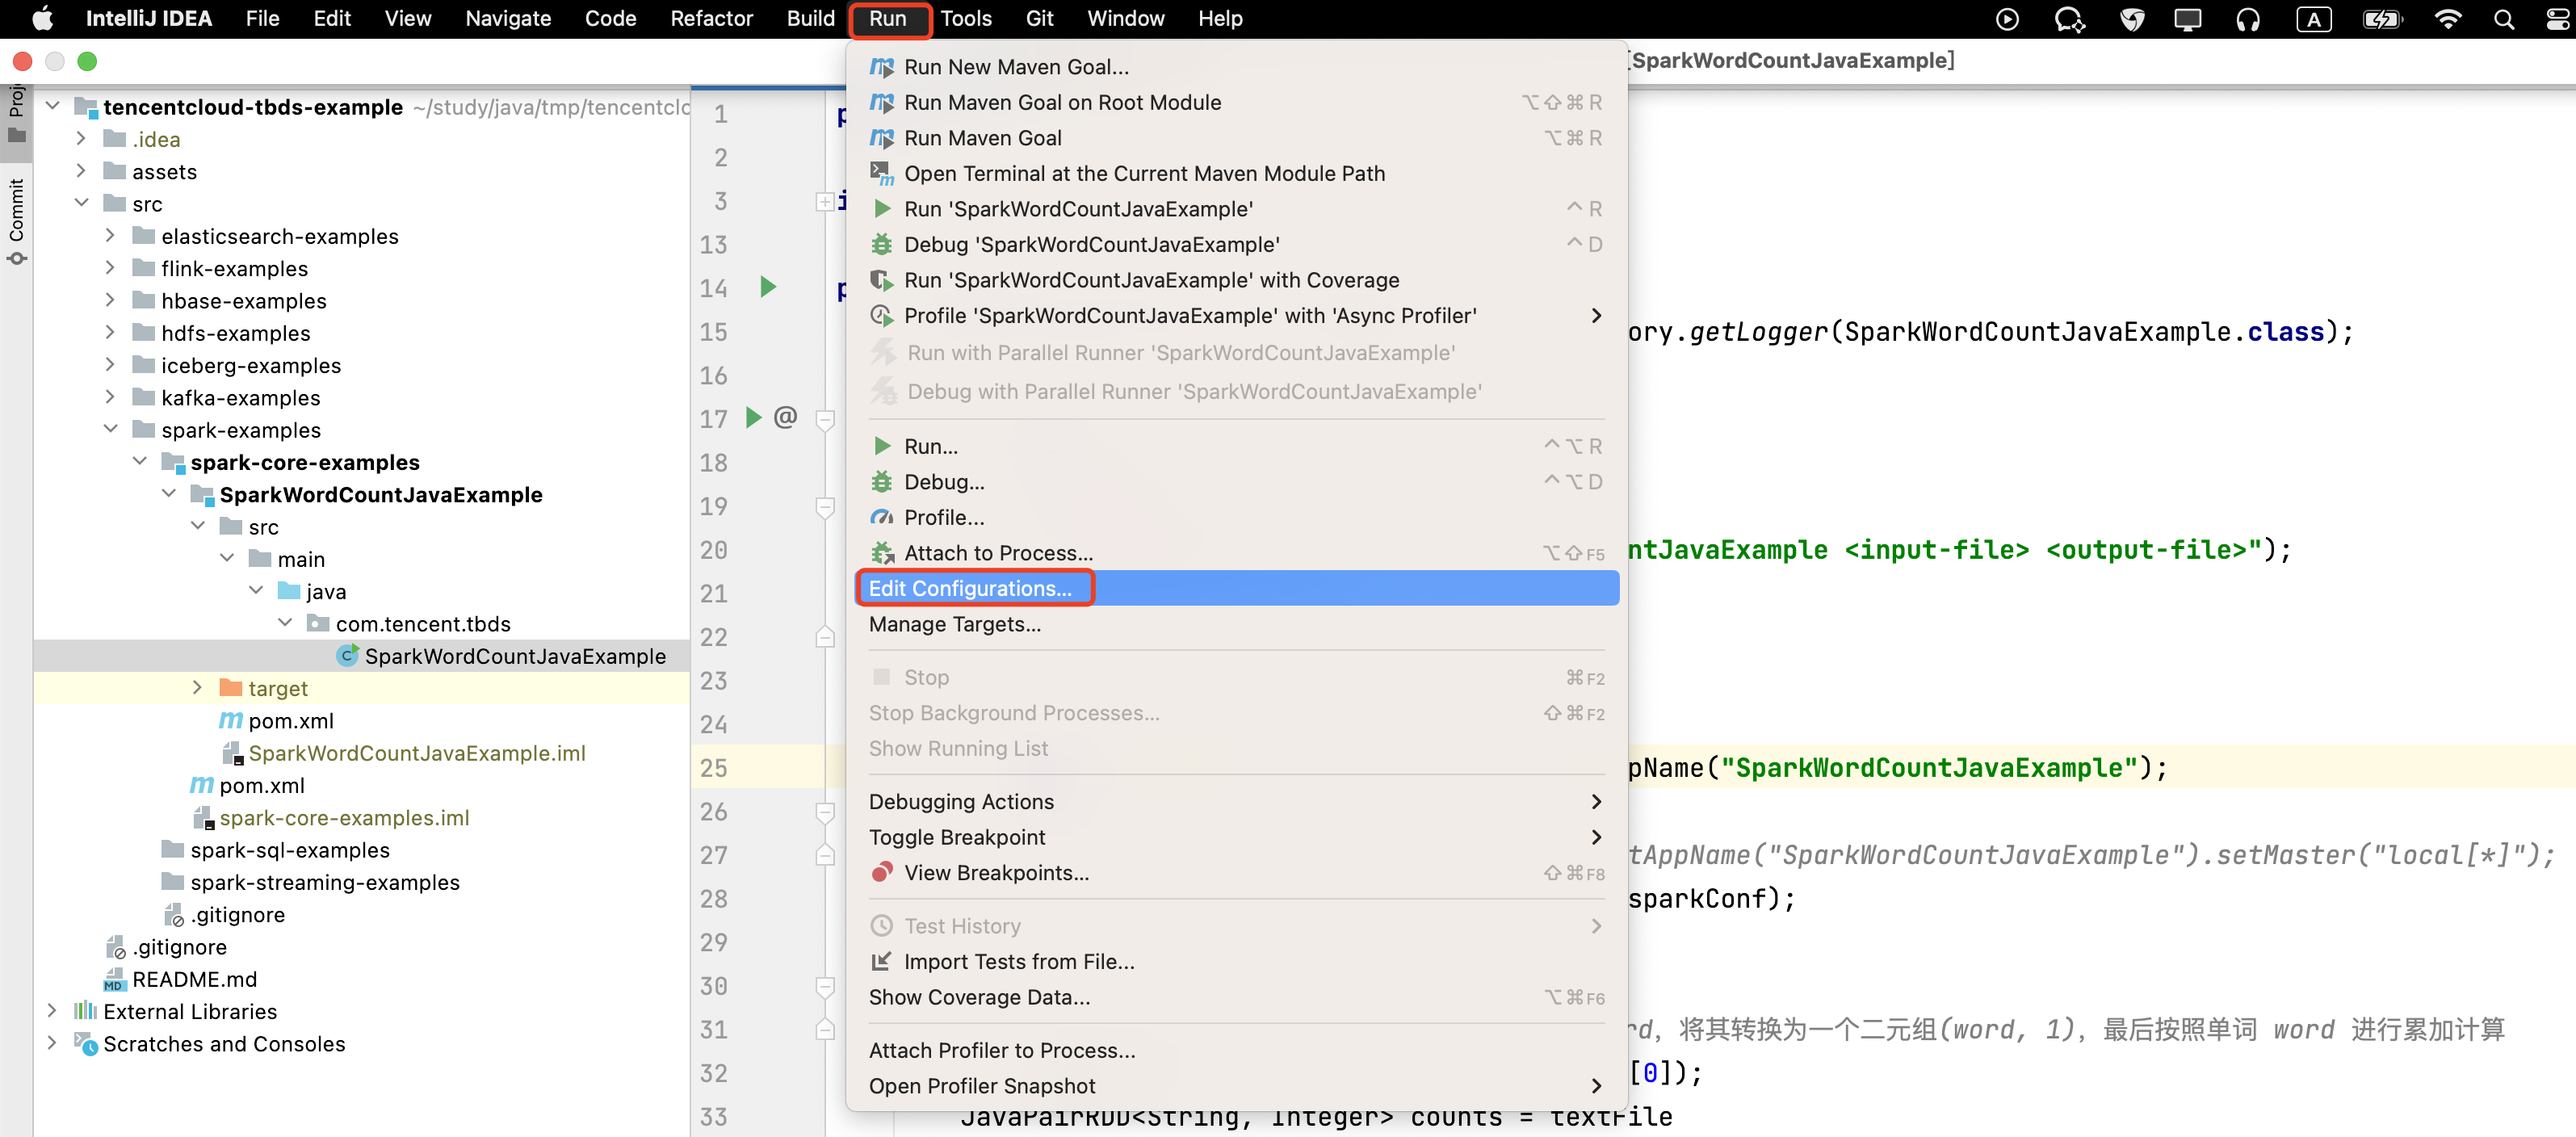Expand the target folder in project tree
This screenshot has width=2576, height=1137.
click(x=197, y=688)
